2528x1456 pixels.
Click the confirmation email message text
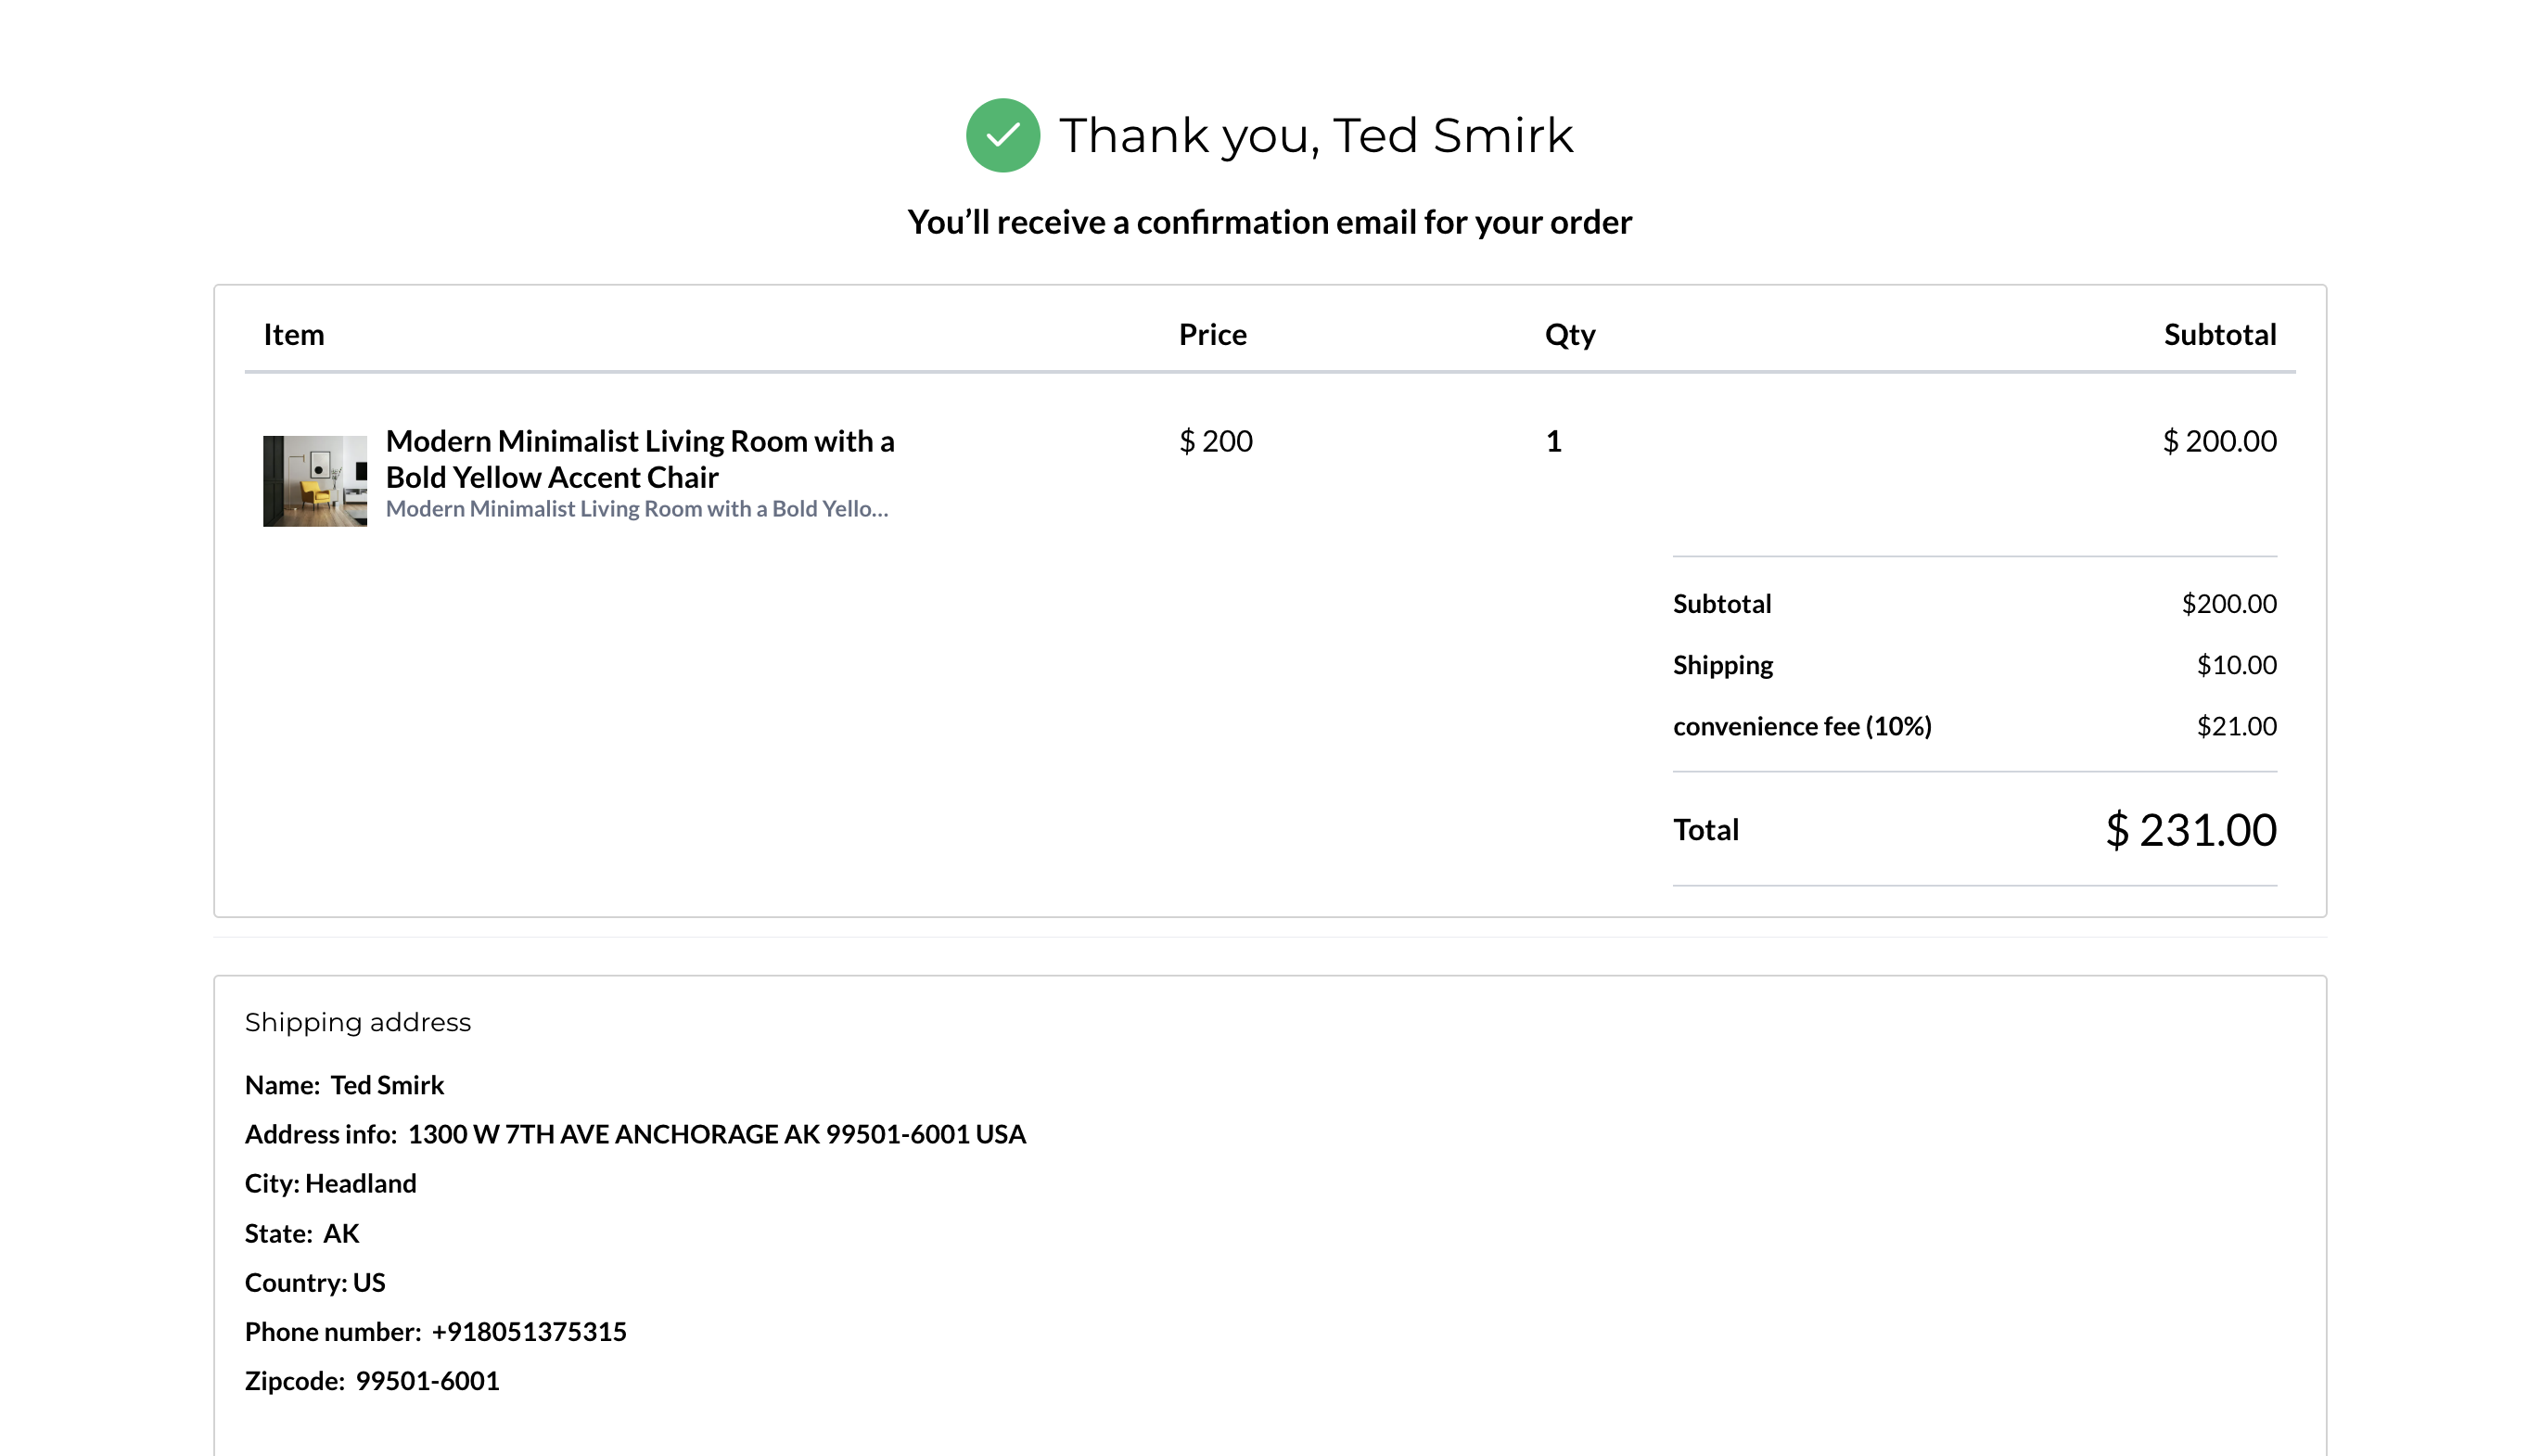(1269, 222)
